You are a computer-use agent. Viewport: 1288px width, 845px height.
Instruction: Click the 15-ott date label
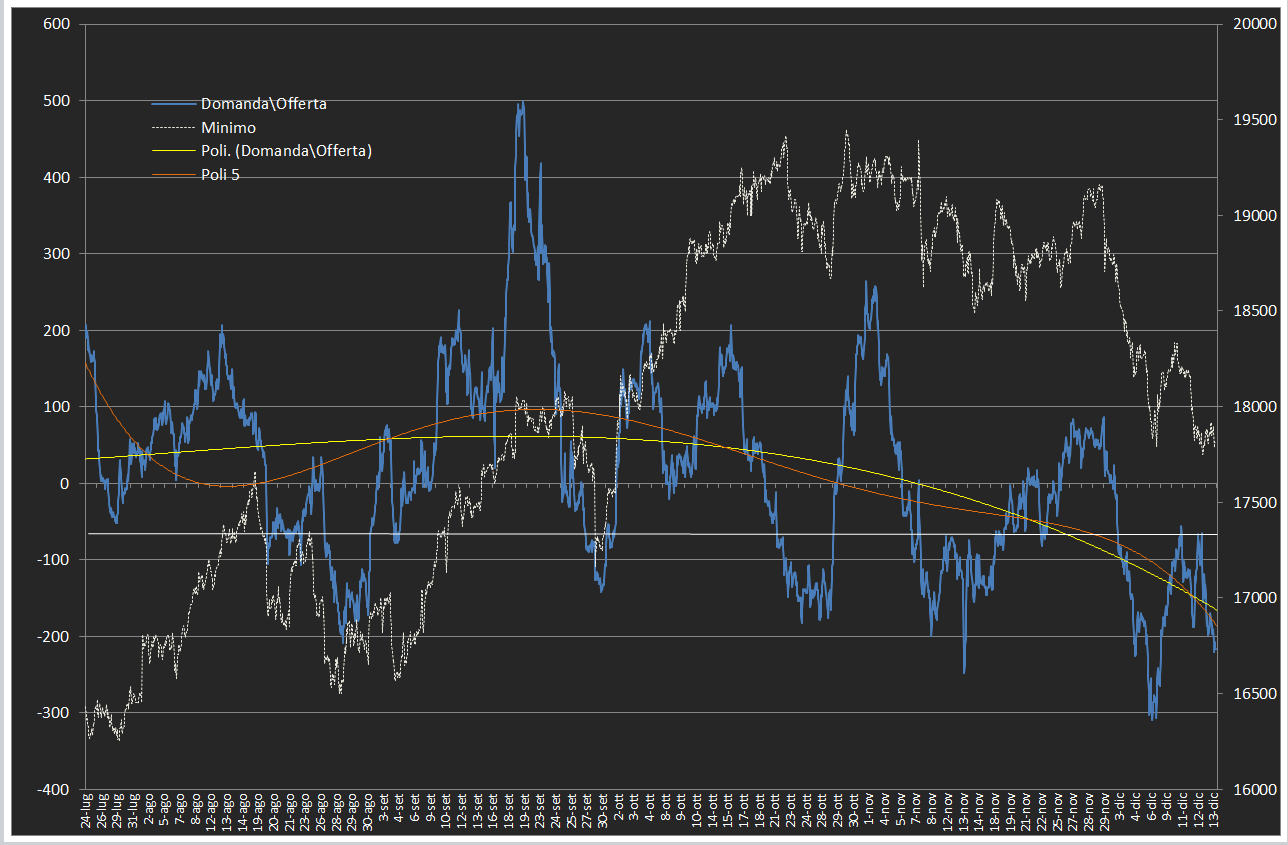pyautogui.click(x=727, y=810)
